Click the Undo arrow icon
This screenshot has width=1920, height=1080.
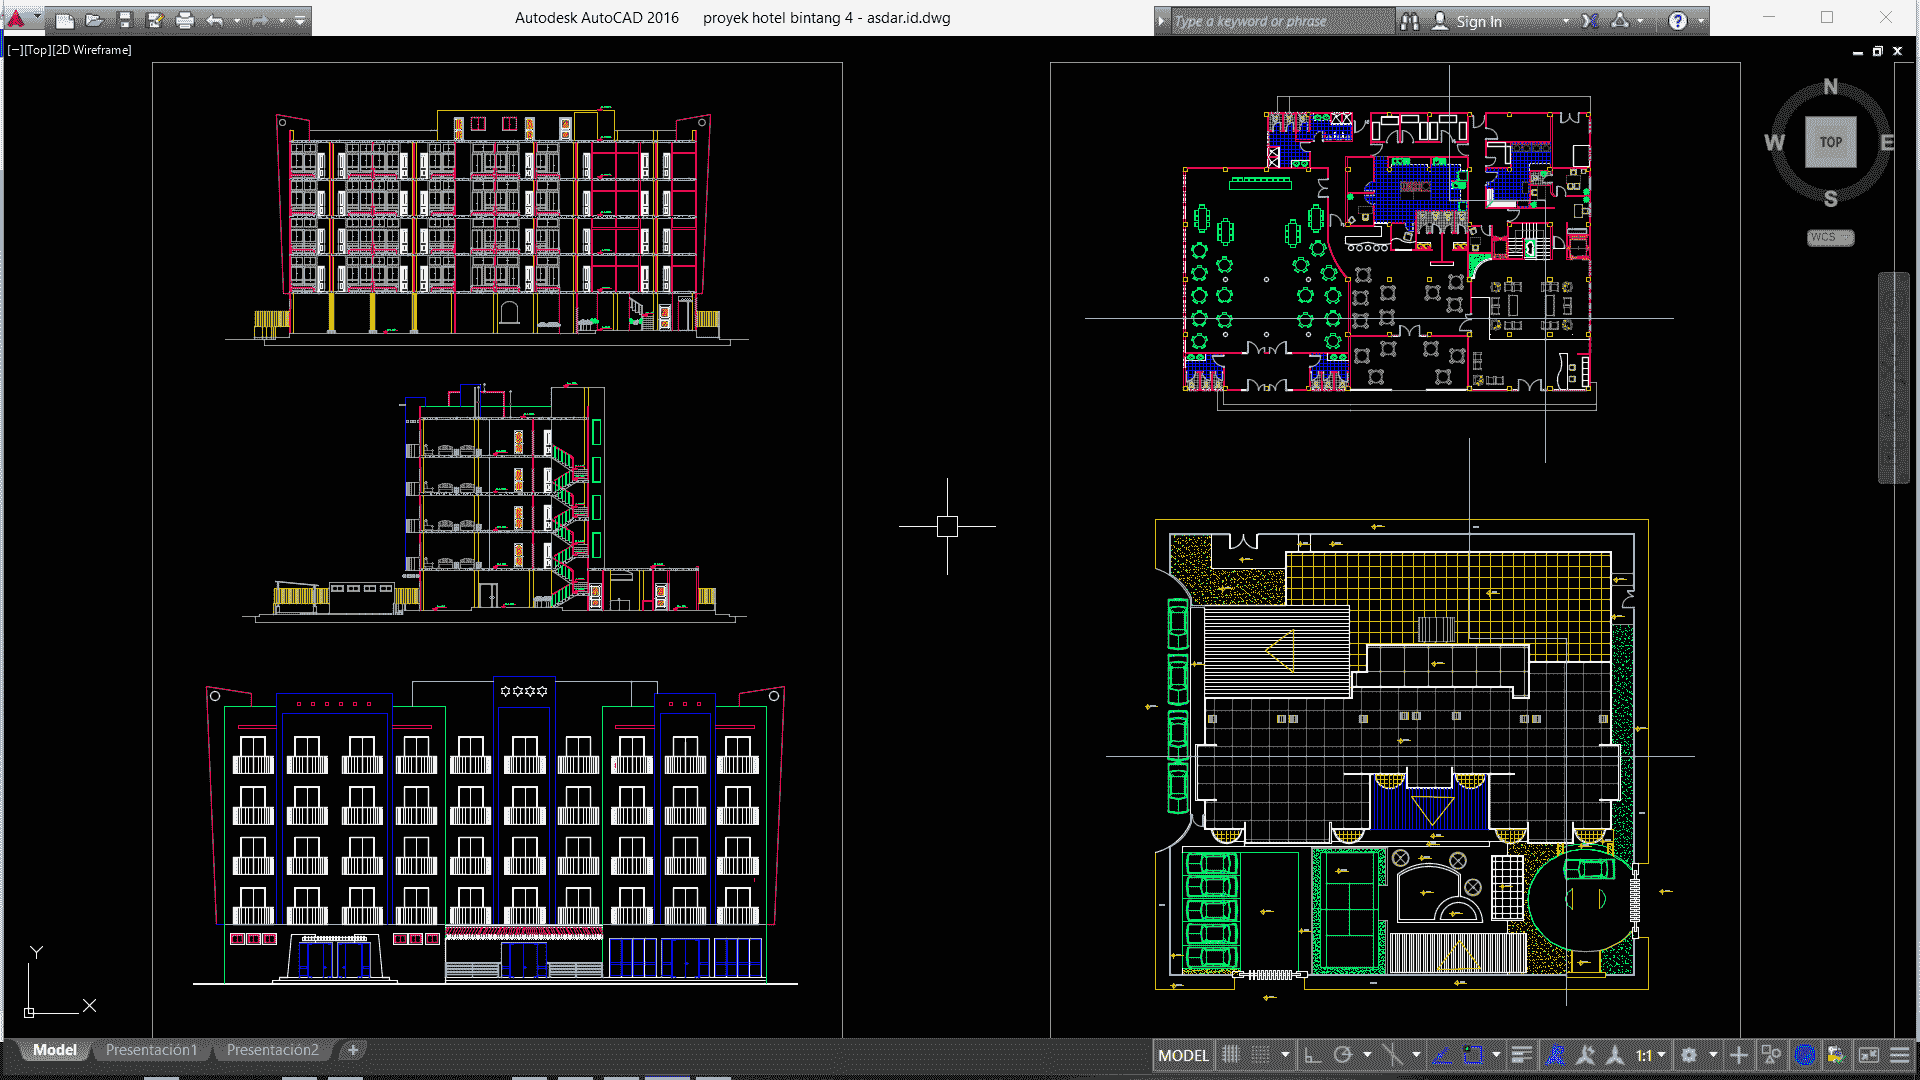[215, 20]
